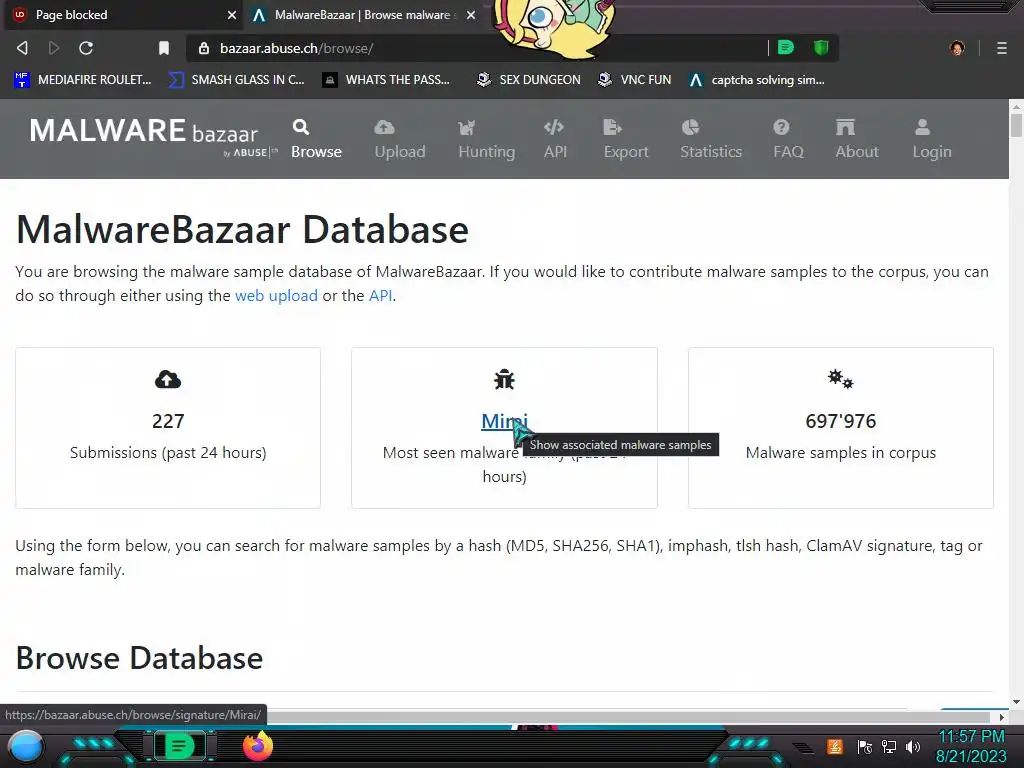The image size is (1024, 768).
Task: Open the browser hamburger menu
Action: (x=1001, y=48)
